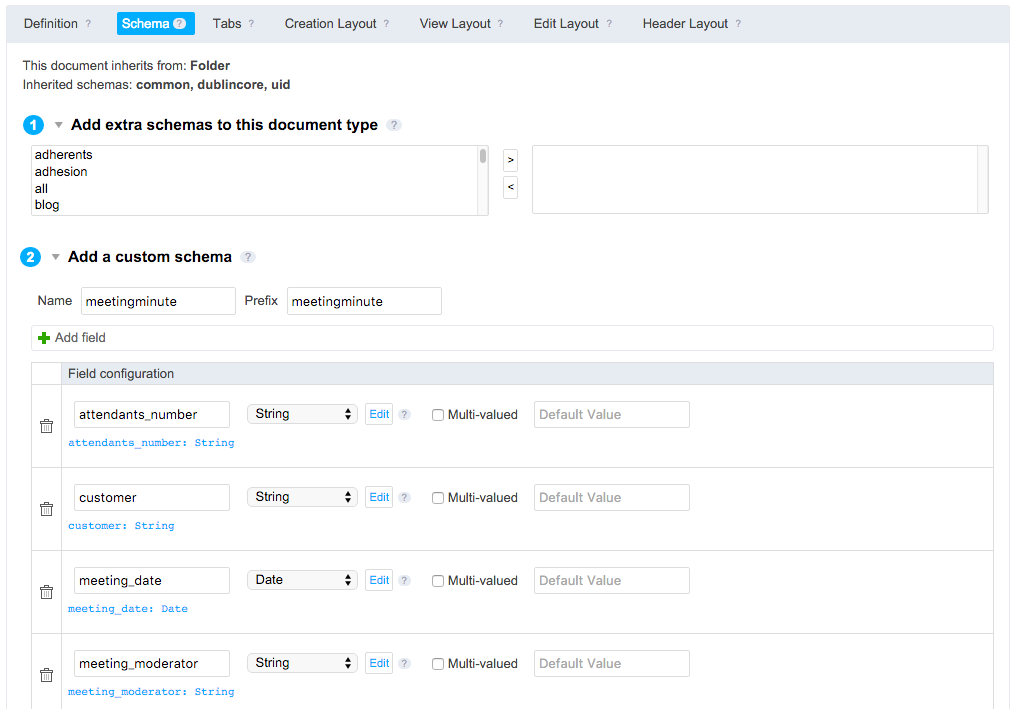Collapse the Add extra schemas section
The height and width of the screenshot is (709, 1018).
point(59,126)
